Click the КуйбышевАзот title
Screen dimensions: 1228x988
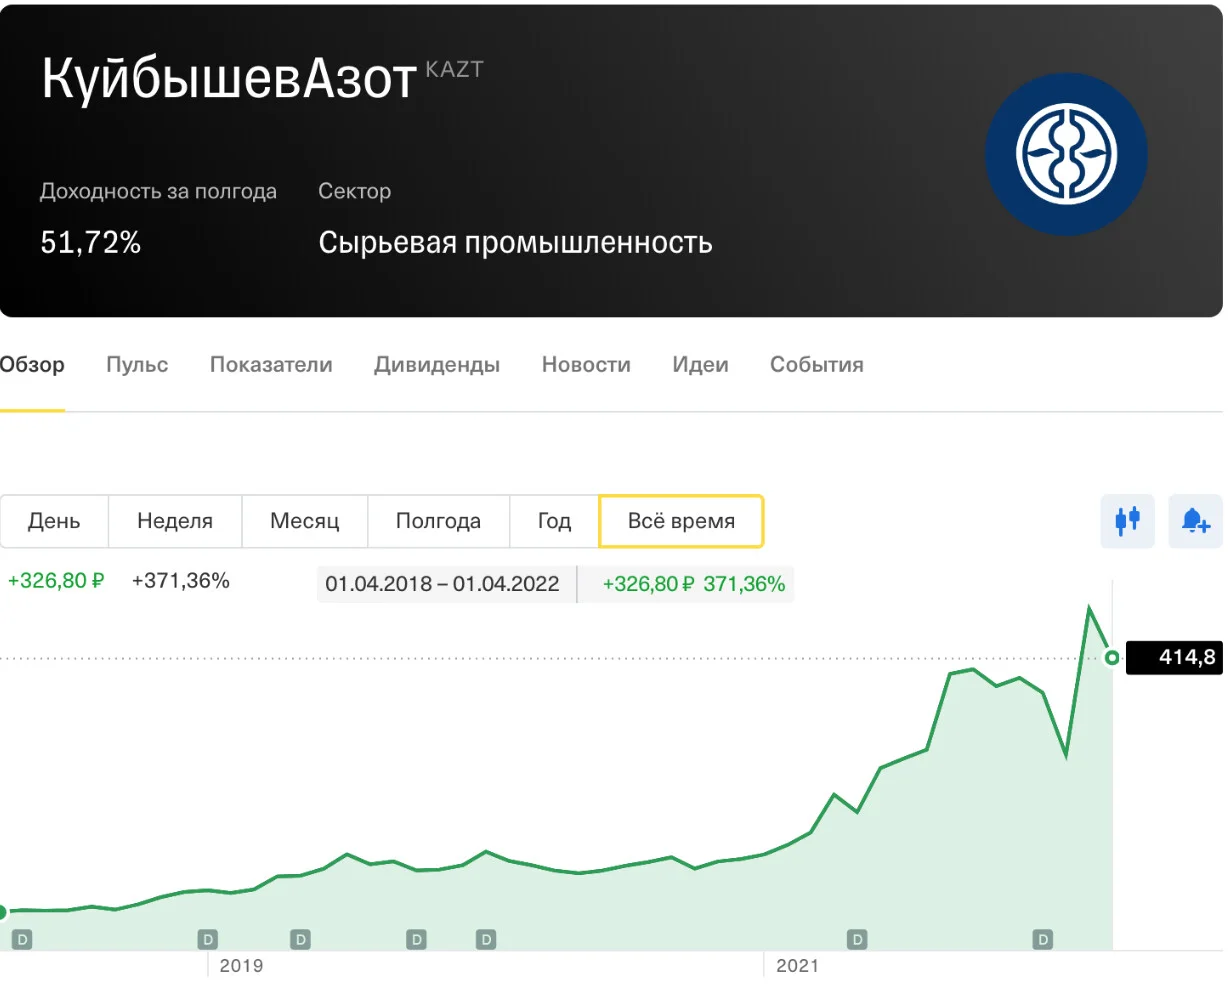229,78
